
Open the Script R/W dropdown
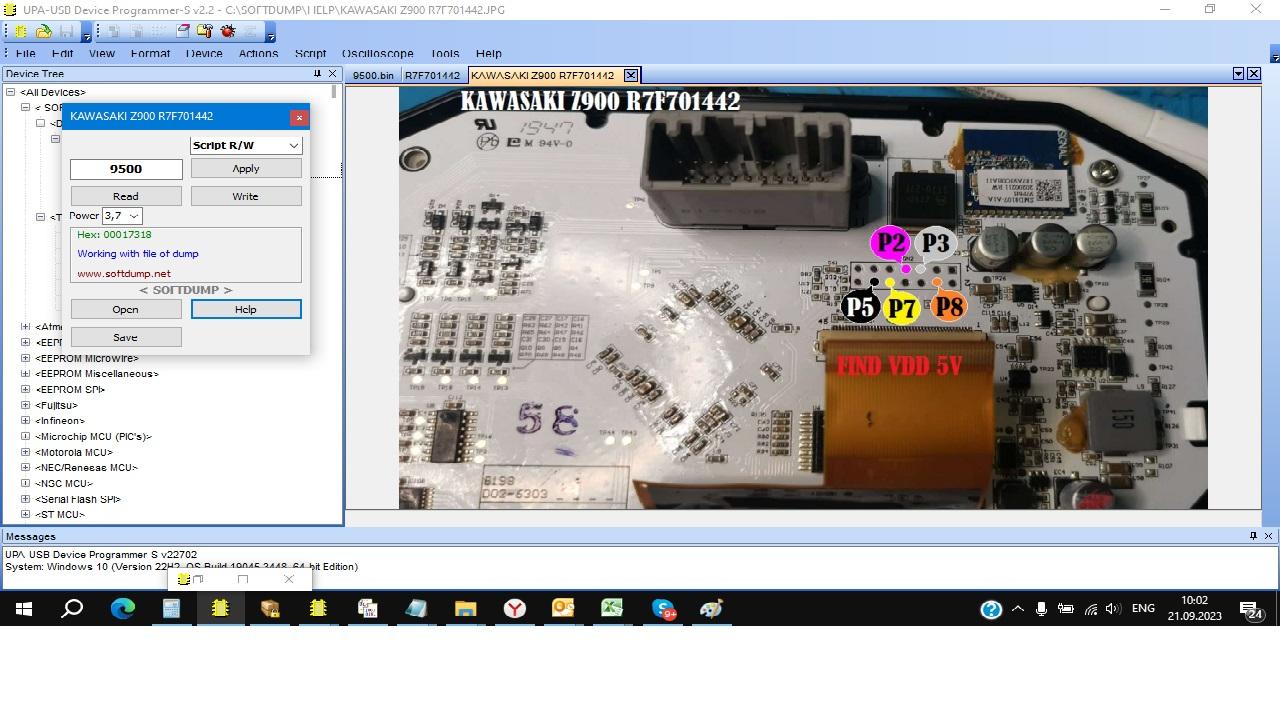point(293,145)
